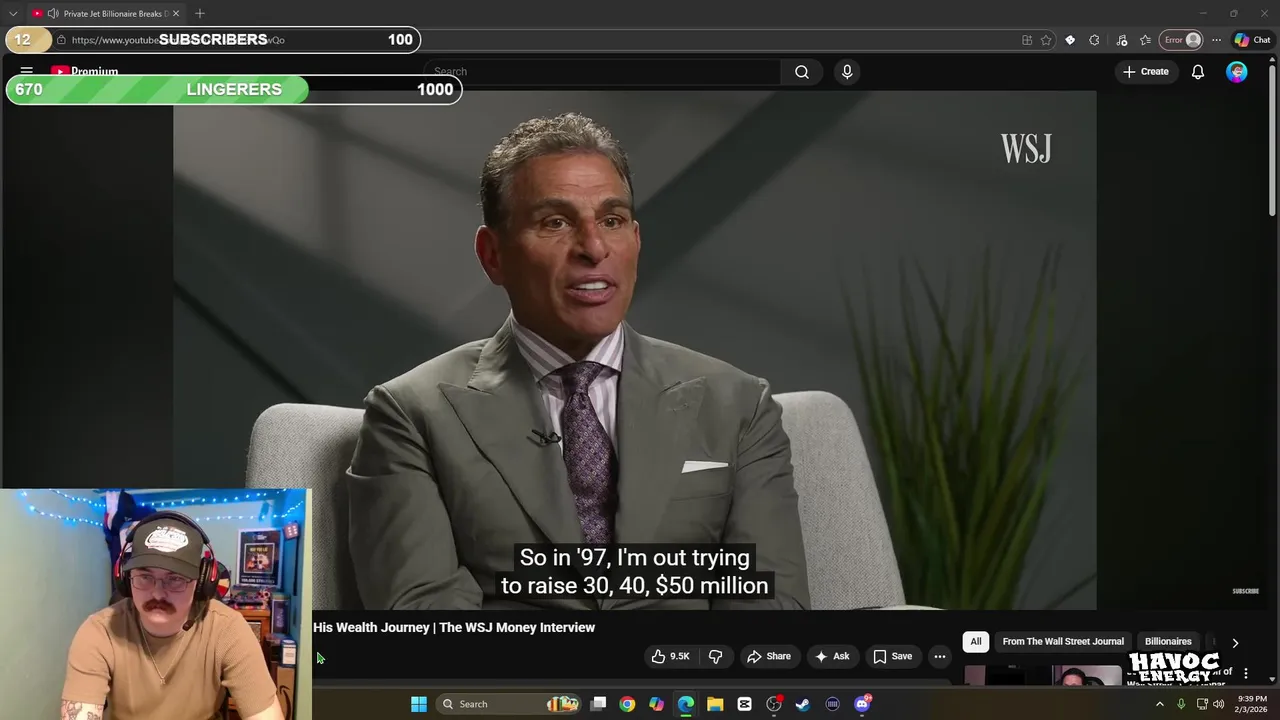Open Task View in the taskbar
Viewport: 1280px width, 720px height.
tap(598, 704)
